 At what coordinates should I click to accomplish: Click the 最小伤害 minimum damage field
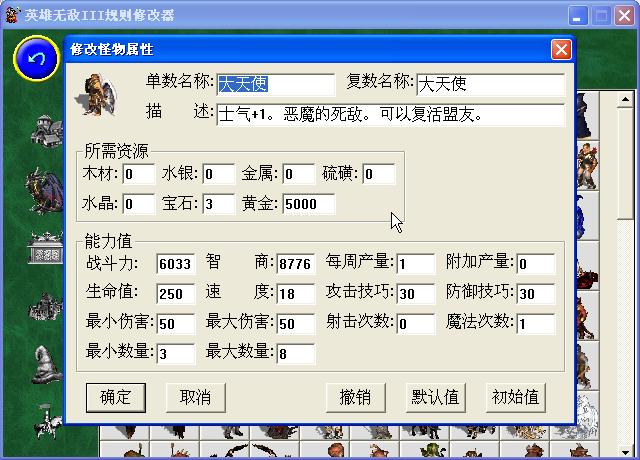click(176, 324)
